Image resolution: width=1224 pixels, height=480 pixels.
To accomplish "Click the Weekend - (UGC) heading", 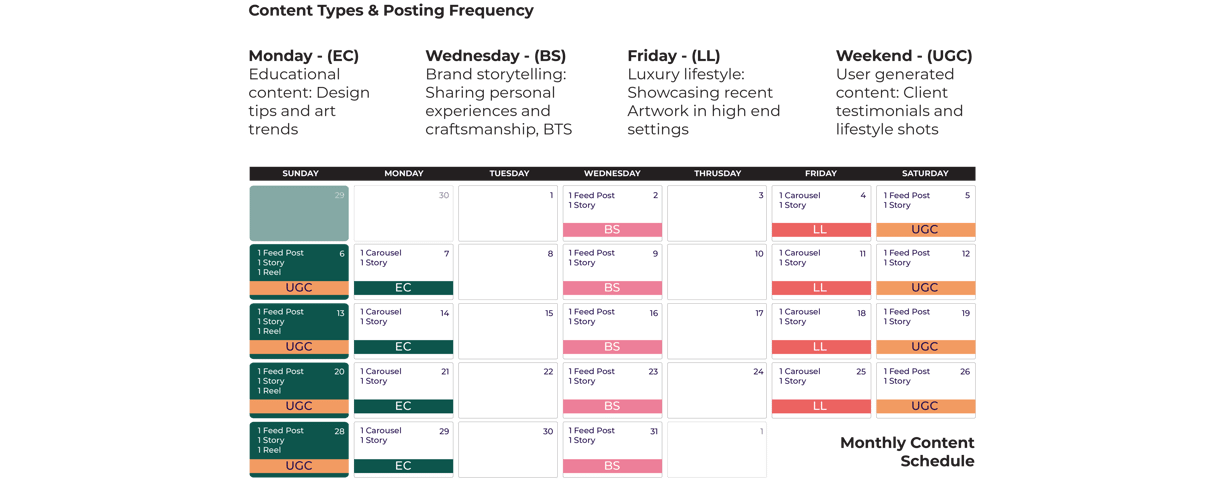I will 904,56.
